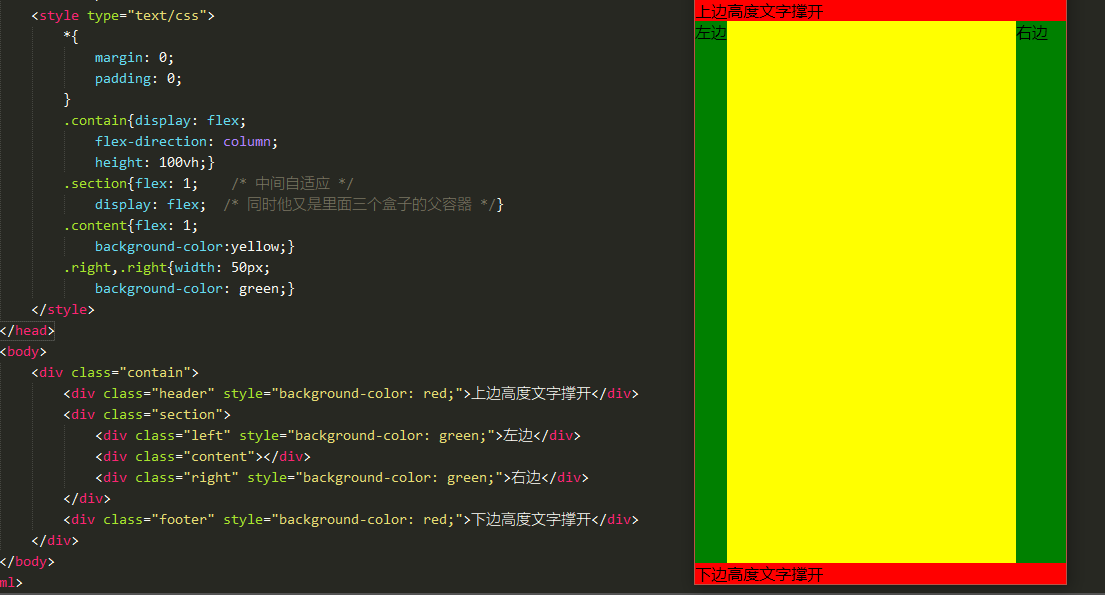Click the 'margin: 0;' code line
Image resolution: width=1105 pixels, height=595 pixels.
(134, 58)
